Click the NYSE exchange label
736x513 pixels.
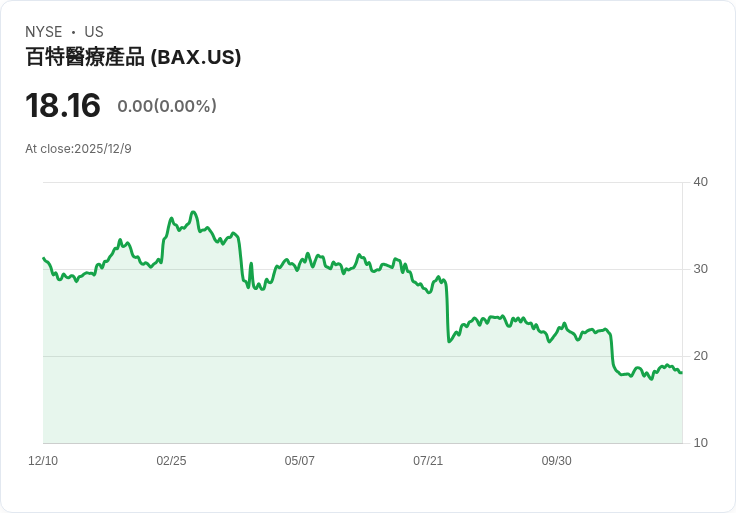coord(45,32)
